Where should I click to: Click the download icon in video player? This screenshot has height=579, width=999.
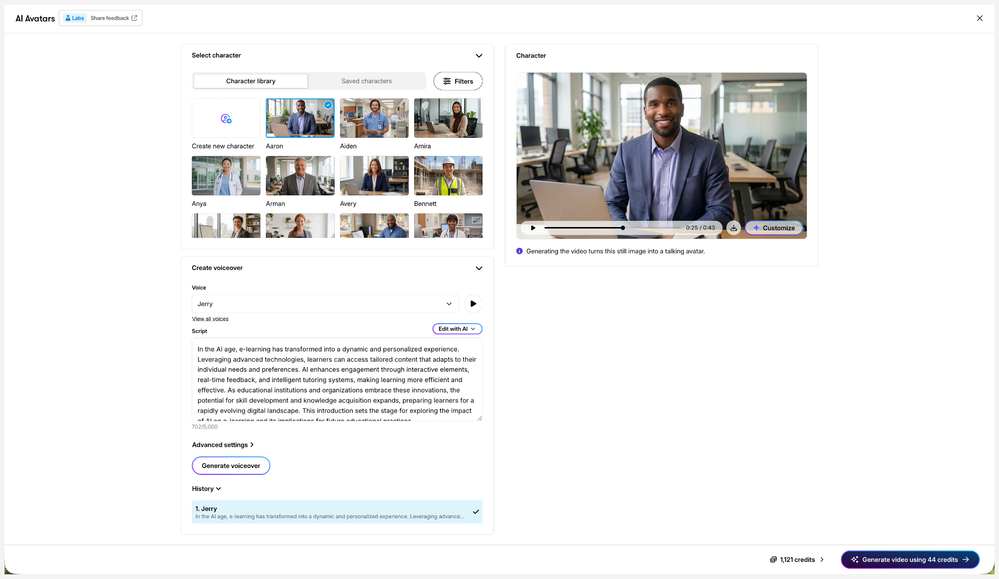733,228
